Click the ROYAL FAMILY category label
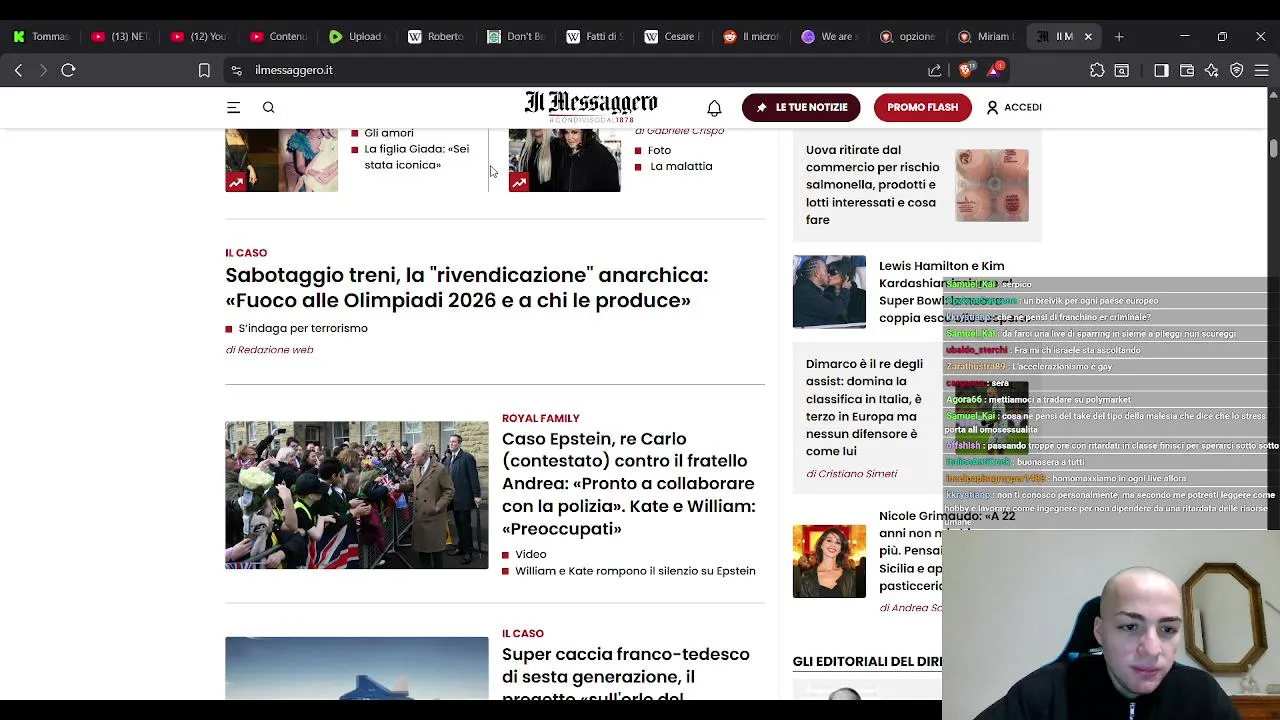 (x=540, y=418)
